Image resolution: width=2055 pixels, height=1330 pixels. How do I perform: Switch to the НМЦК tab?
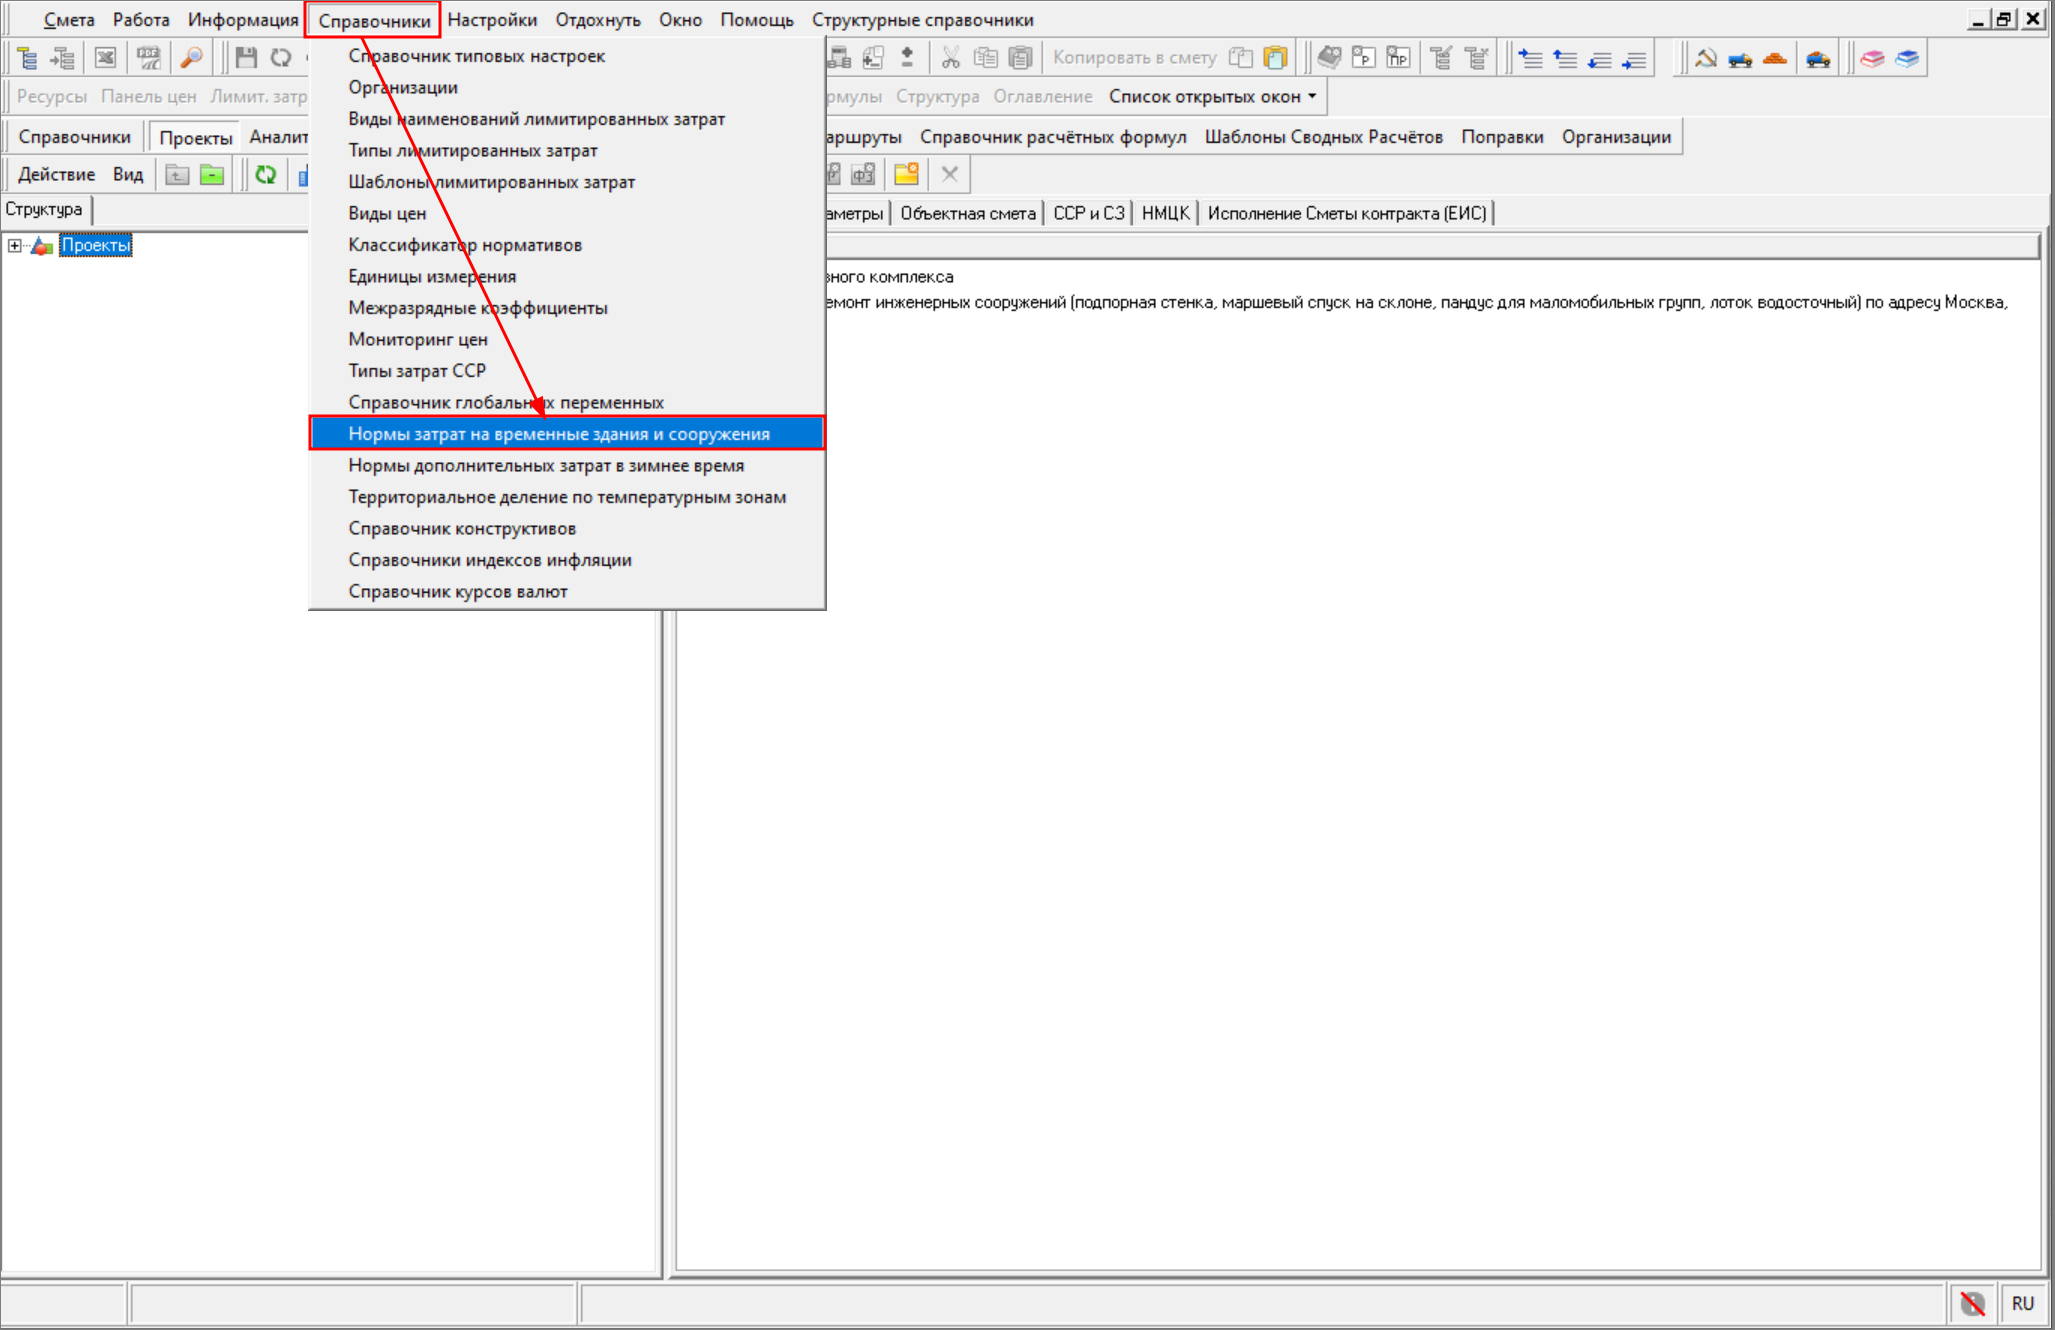coord(1165,213)
